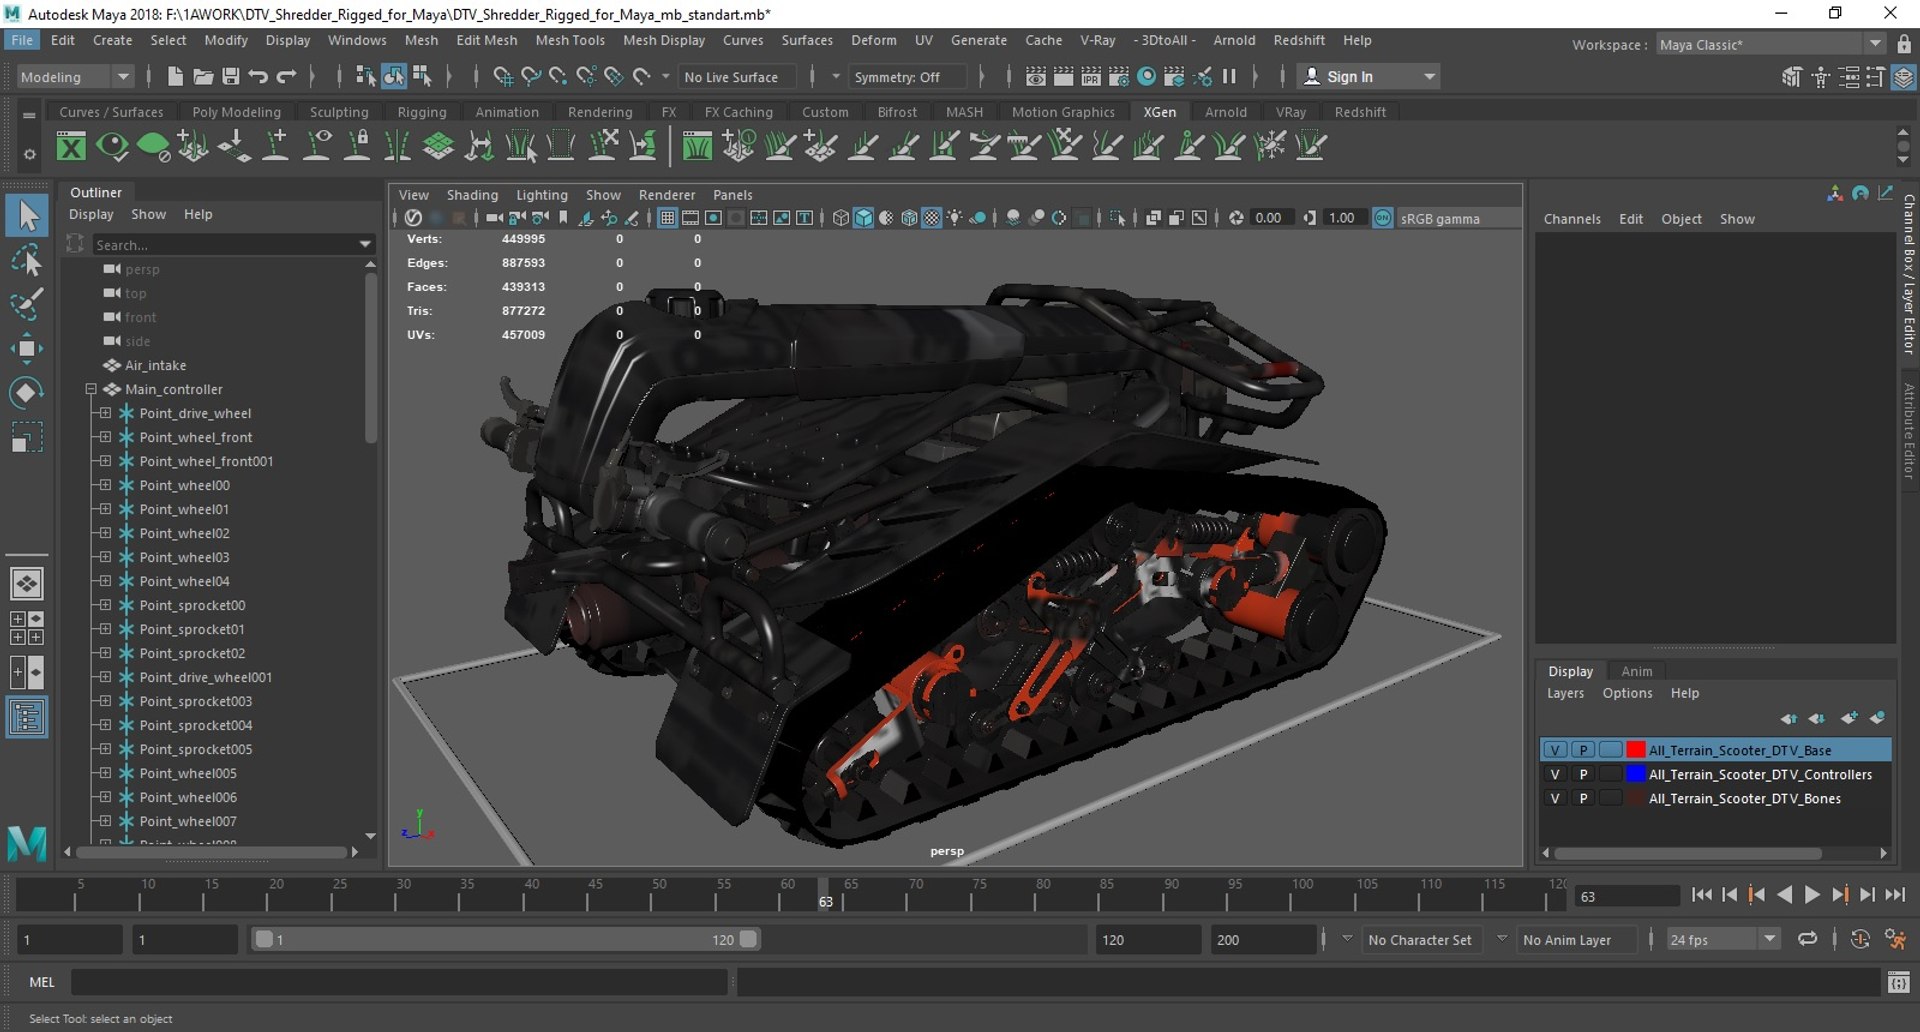Open the Sign In dropdown
This screenshot has height=1032, width=1920.
pyautogui.click(x=1369, y=77)
